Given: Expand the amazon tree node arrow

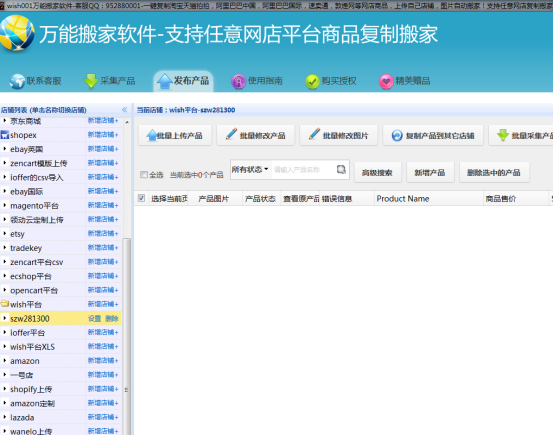Looking at the screenshot, I should (5, 360).
